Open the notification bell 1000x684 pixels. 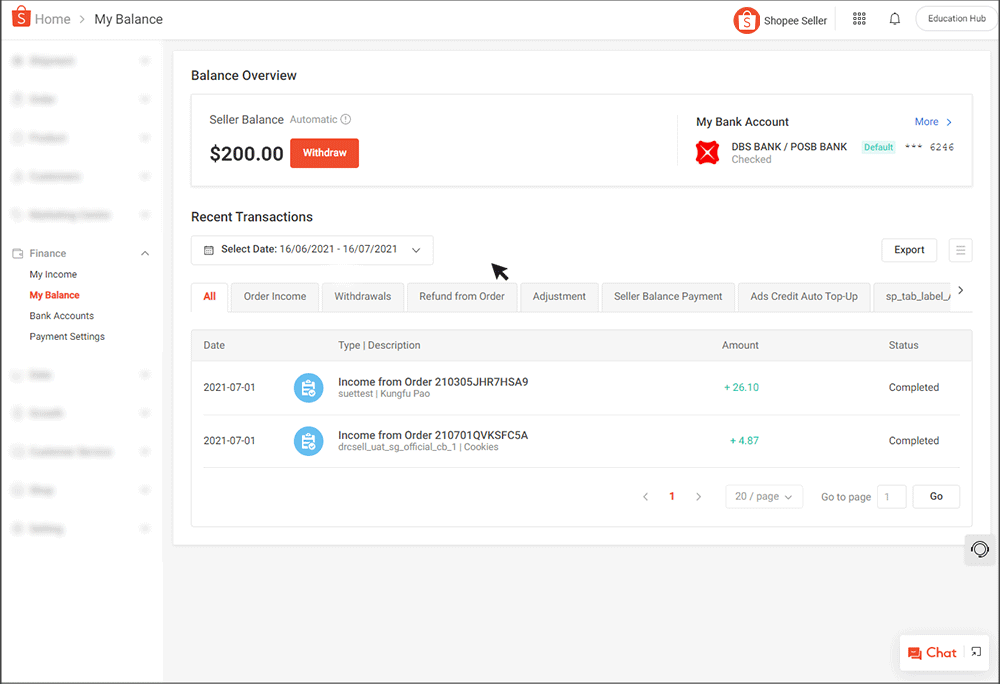pyautogui.click(x=894, y=18)
